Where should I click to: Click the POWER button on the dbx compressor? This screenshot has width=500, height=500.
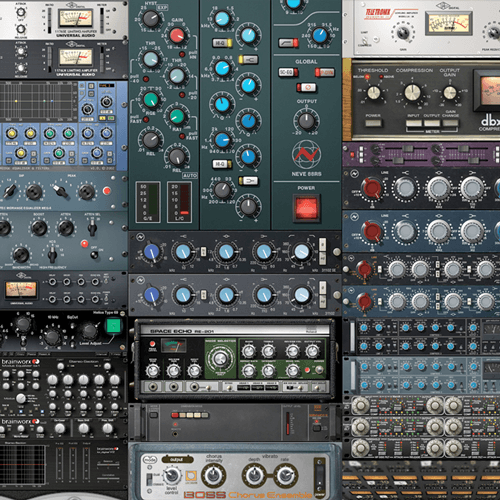click(x=373, y=123)
